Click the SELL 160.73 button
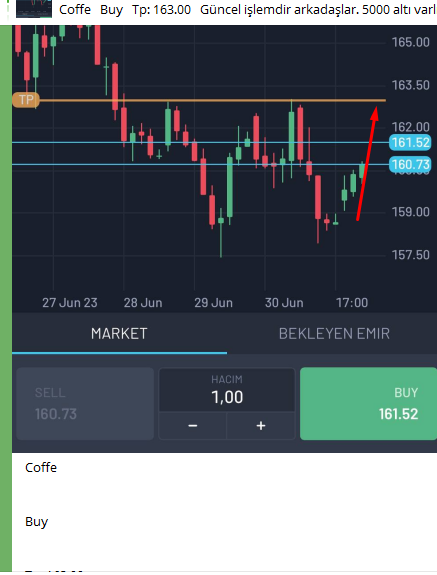The height and width of the screenshot is (575, 437). point(85,403)
